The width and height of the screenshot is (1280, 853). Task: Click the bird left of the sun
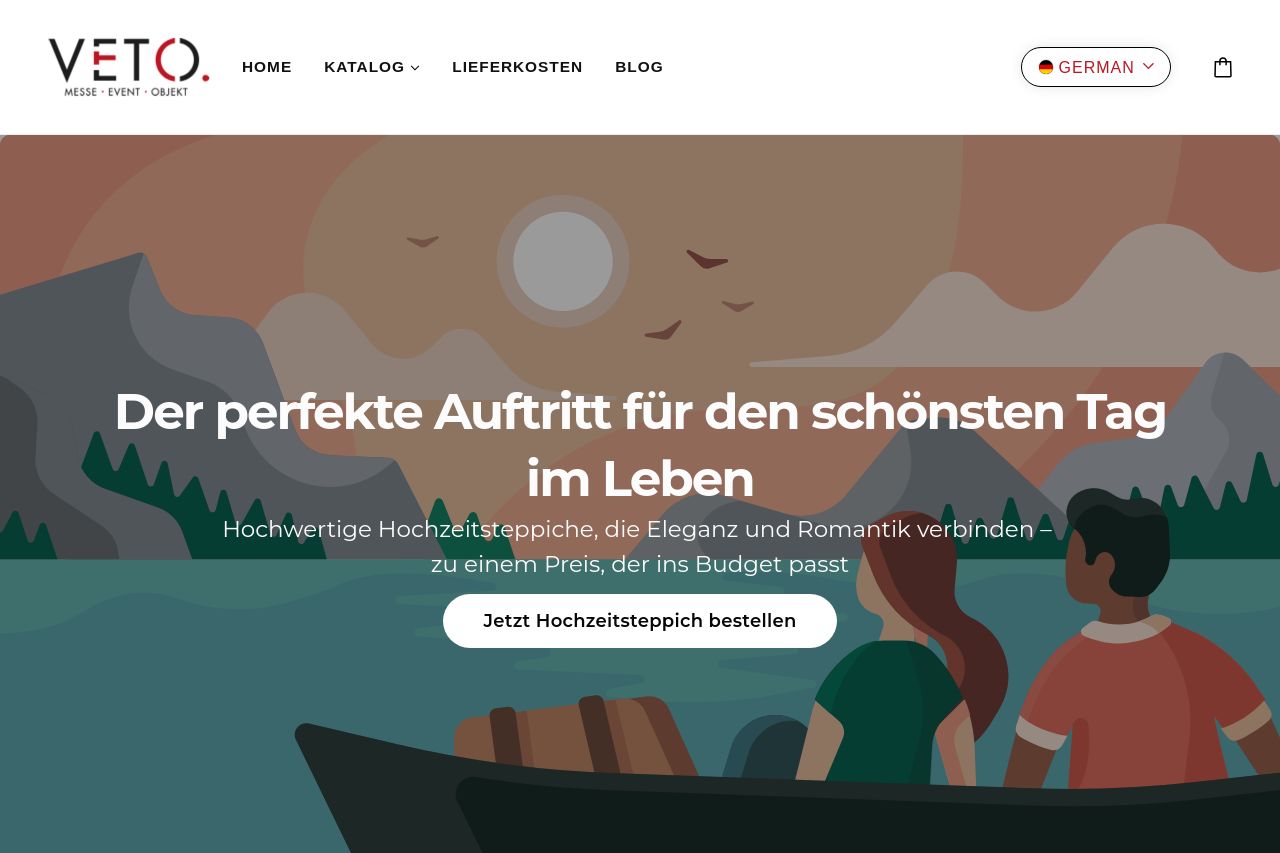(423, 241)
